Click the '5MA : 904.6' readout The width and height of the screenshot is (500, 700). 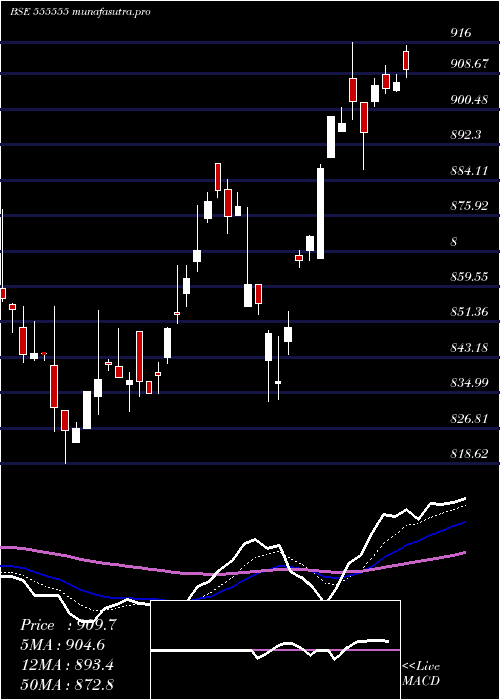point(63,645)
